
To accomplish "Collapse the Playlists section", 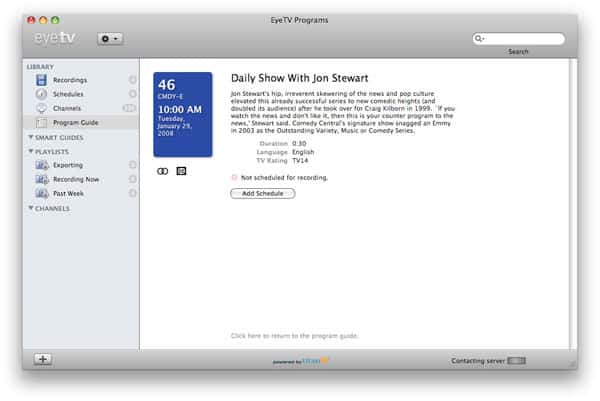I will pos(31,152).
